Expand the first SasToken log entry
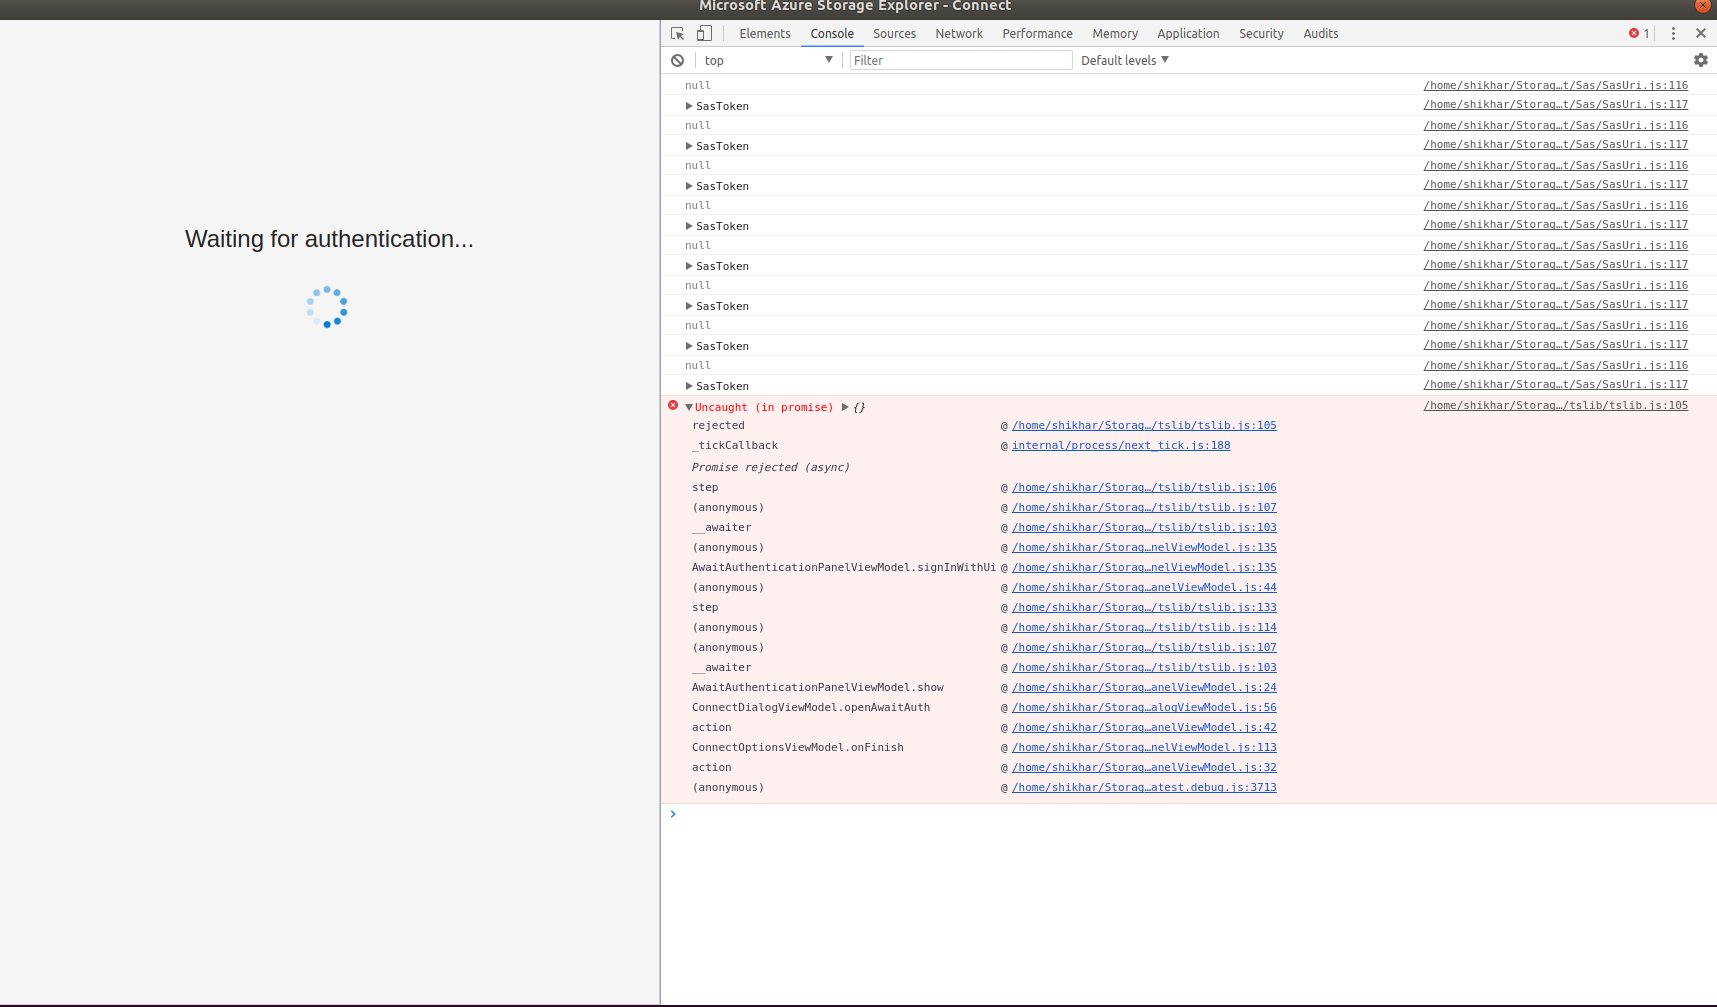The width and height of the screenshot is (1717, 1007). (x=689, y=106)
